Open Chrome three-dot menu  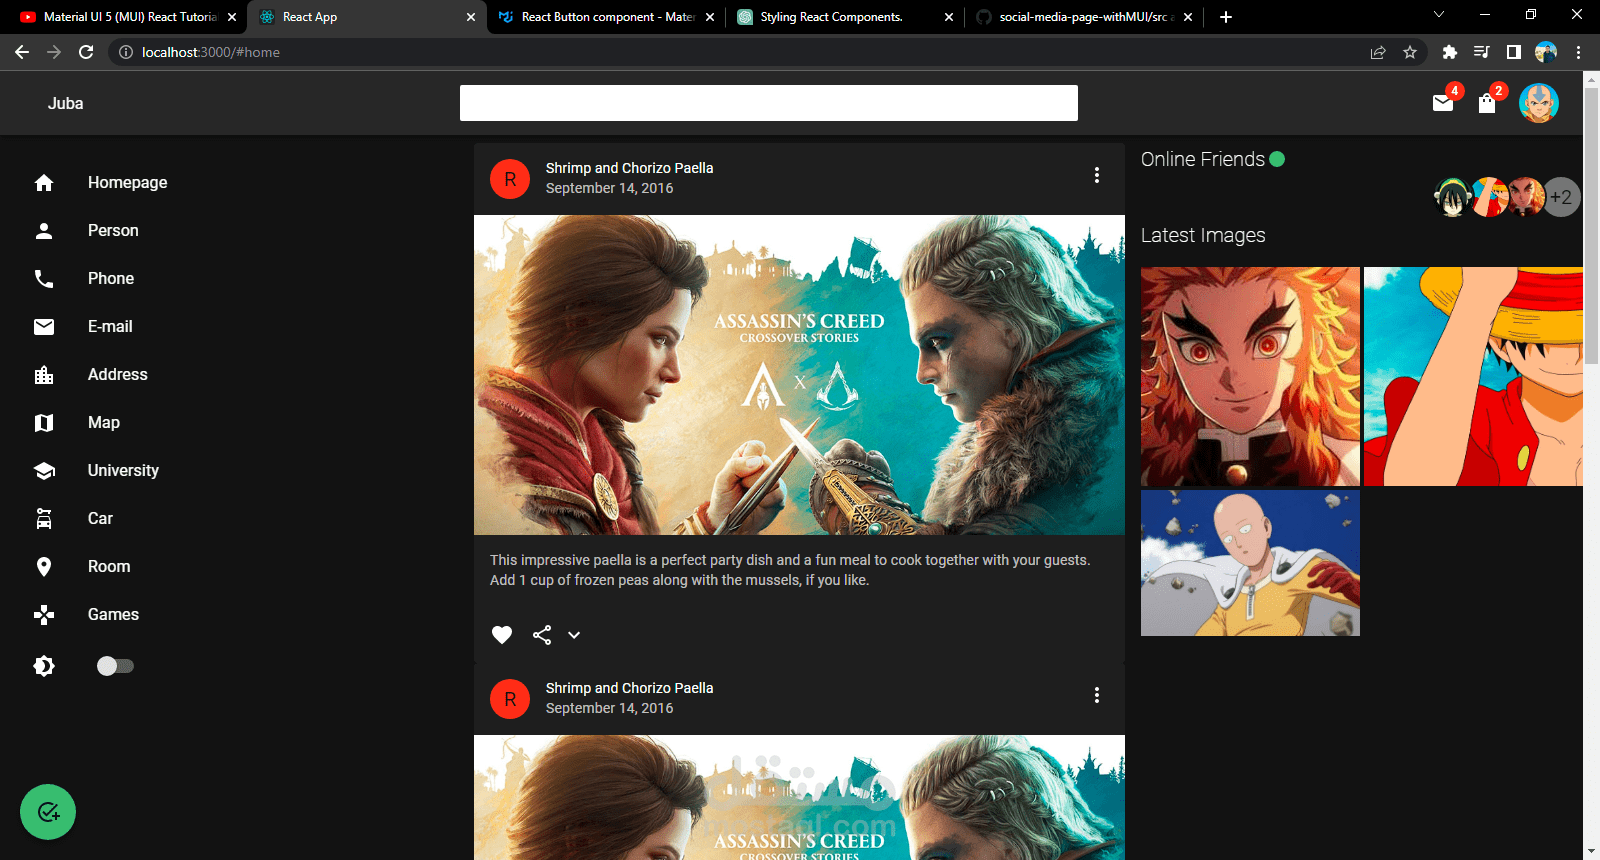pyautogui.click(x=1579, y=52)
